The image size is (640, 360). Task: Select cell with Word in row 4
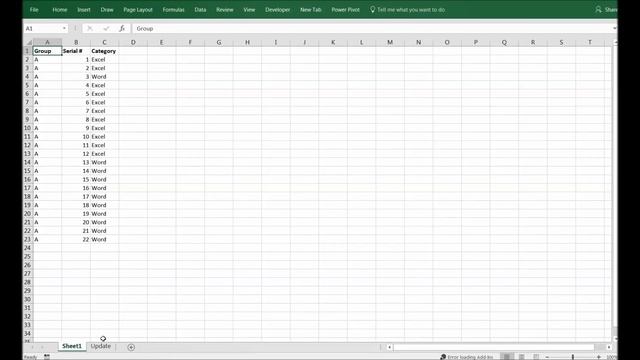[x=104, y=77]
